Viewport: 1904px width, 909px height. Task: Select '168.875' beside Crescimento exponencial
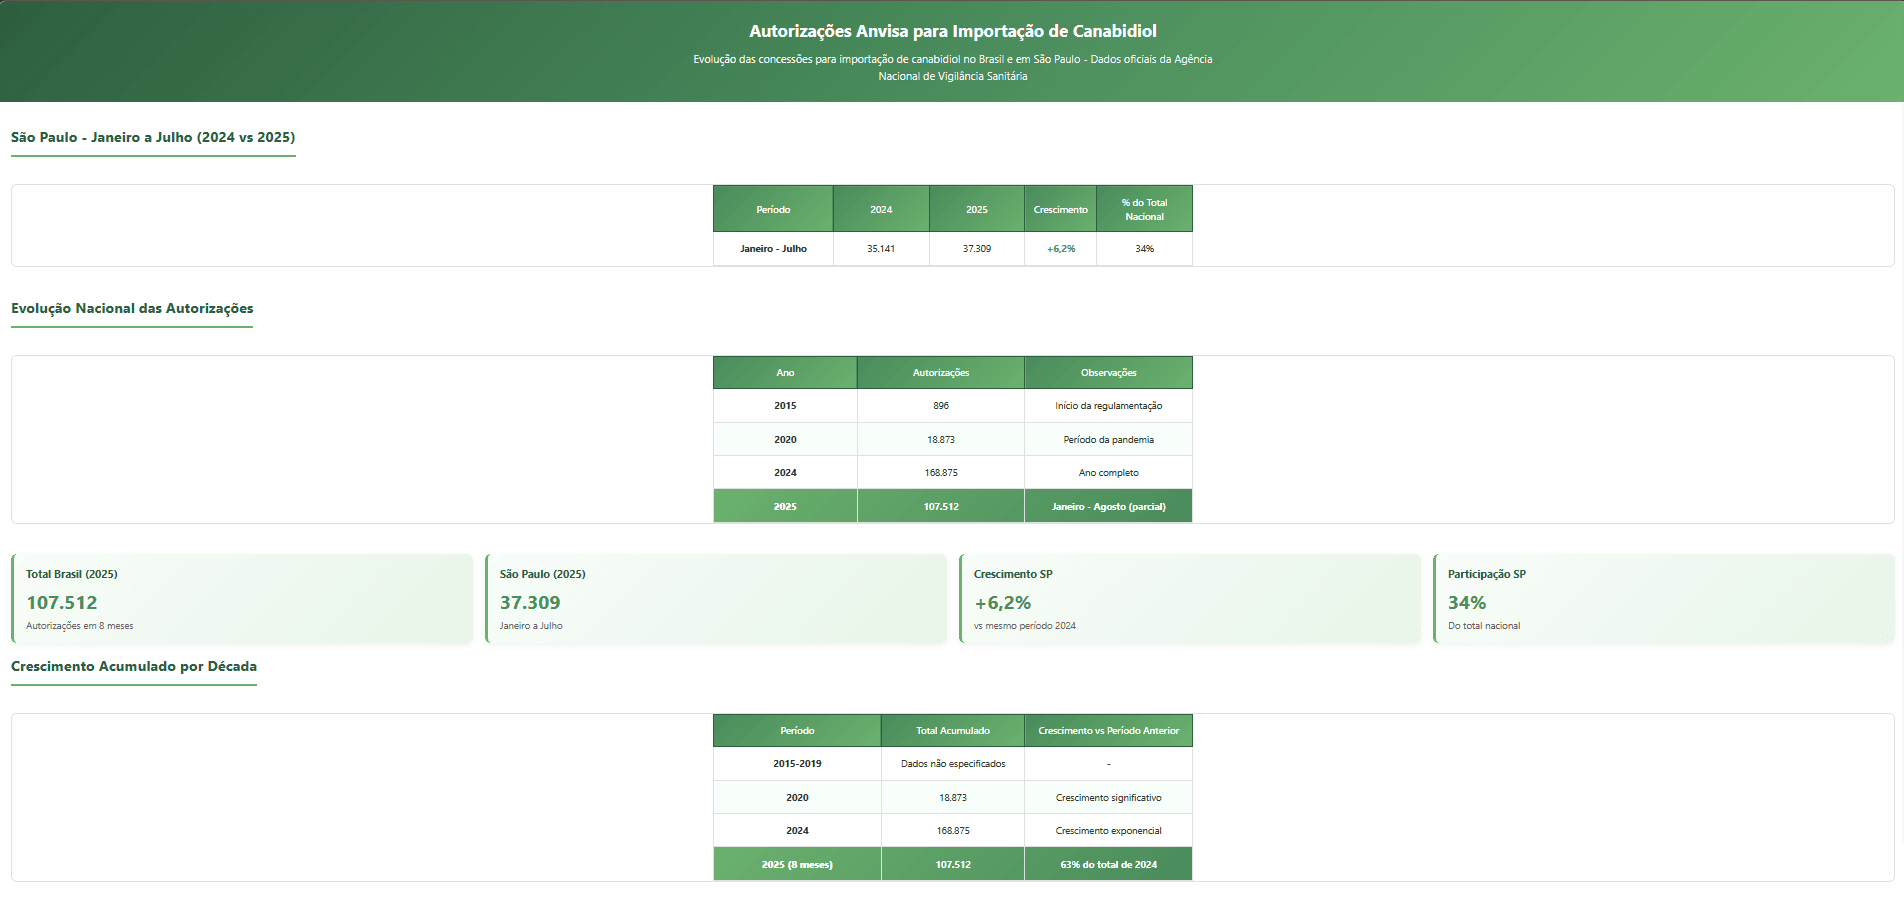(953, 830)
